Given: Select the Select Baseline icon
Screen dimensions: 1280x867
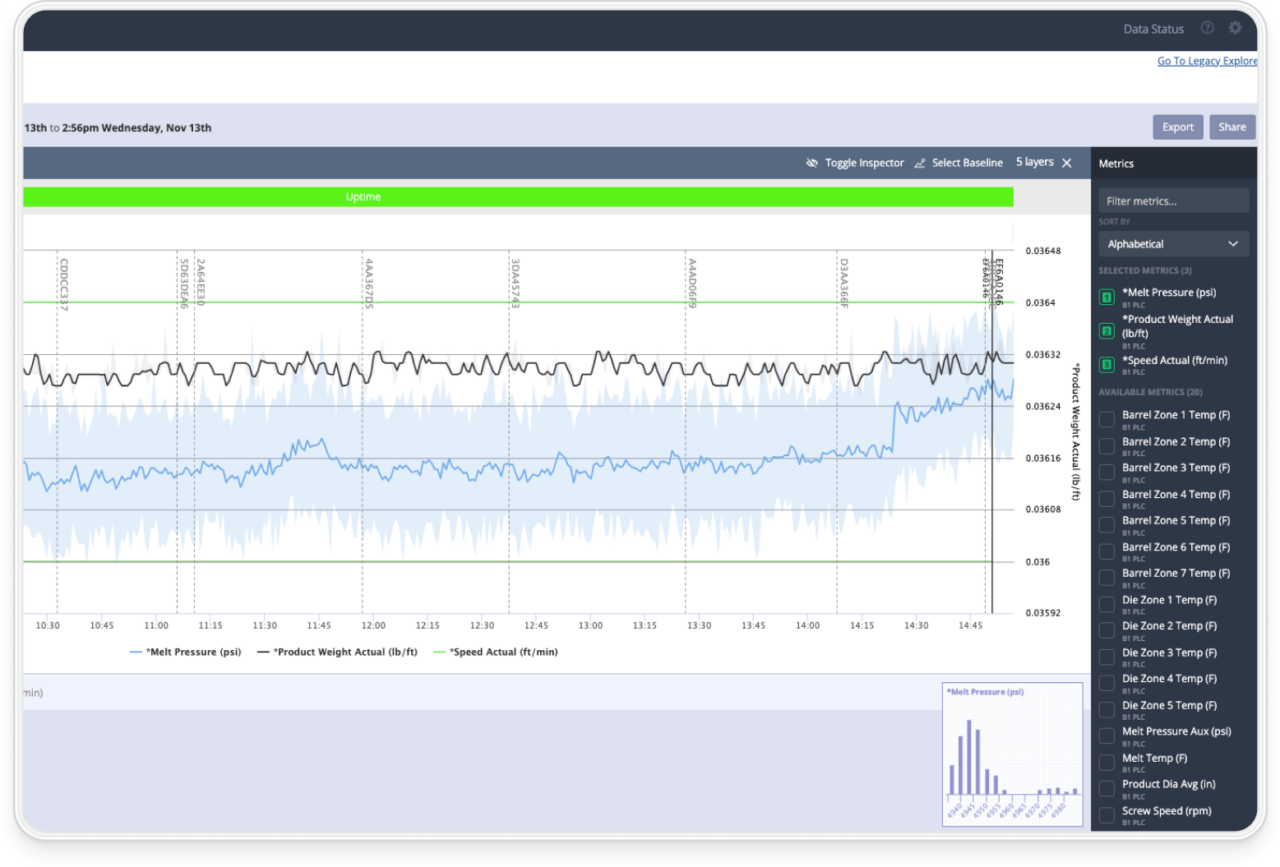Looking at the screenshot, I should pyautogui.click(x=920, y=162).
